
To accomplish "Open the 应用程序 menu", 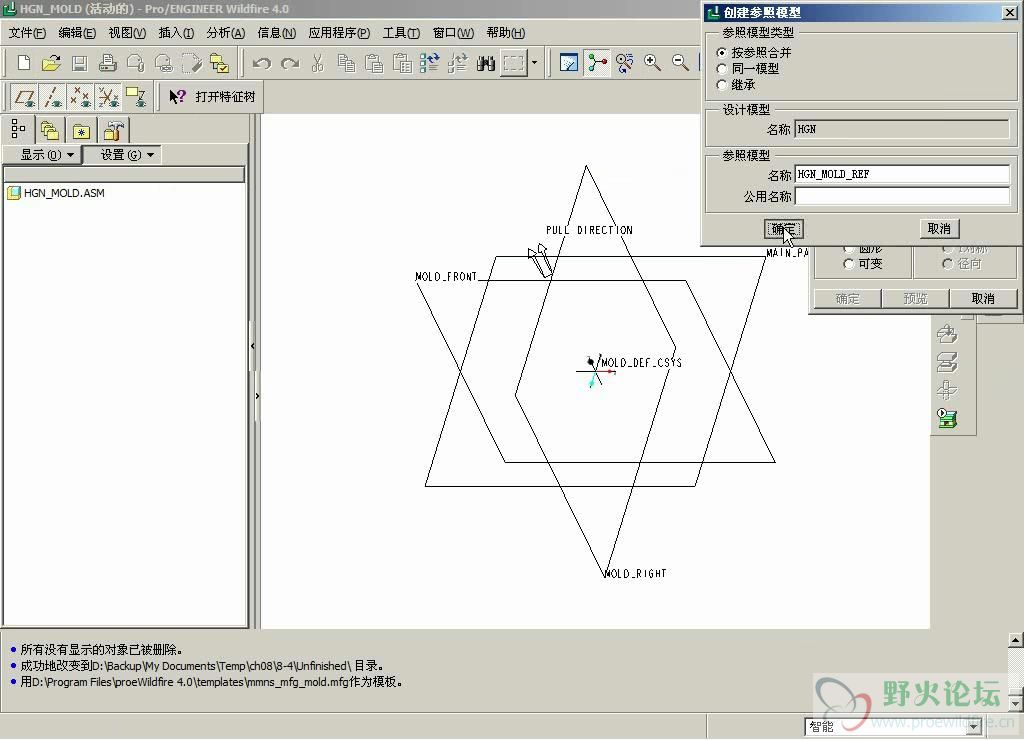I will pos(339,33).
